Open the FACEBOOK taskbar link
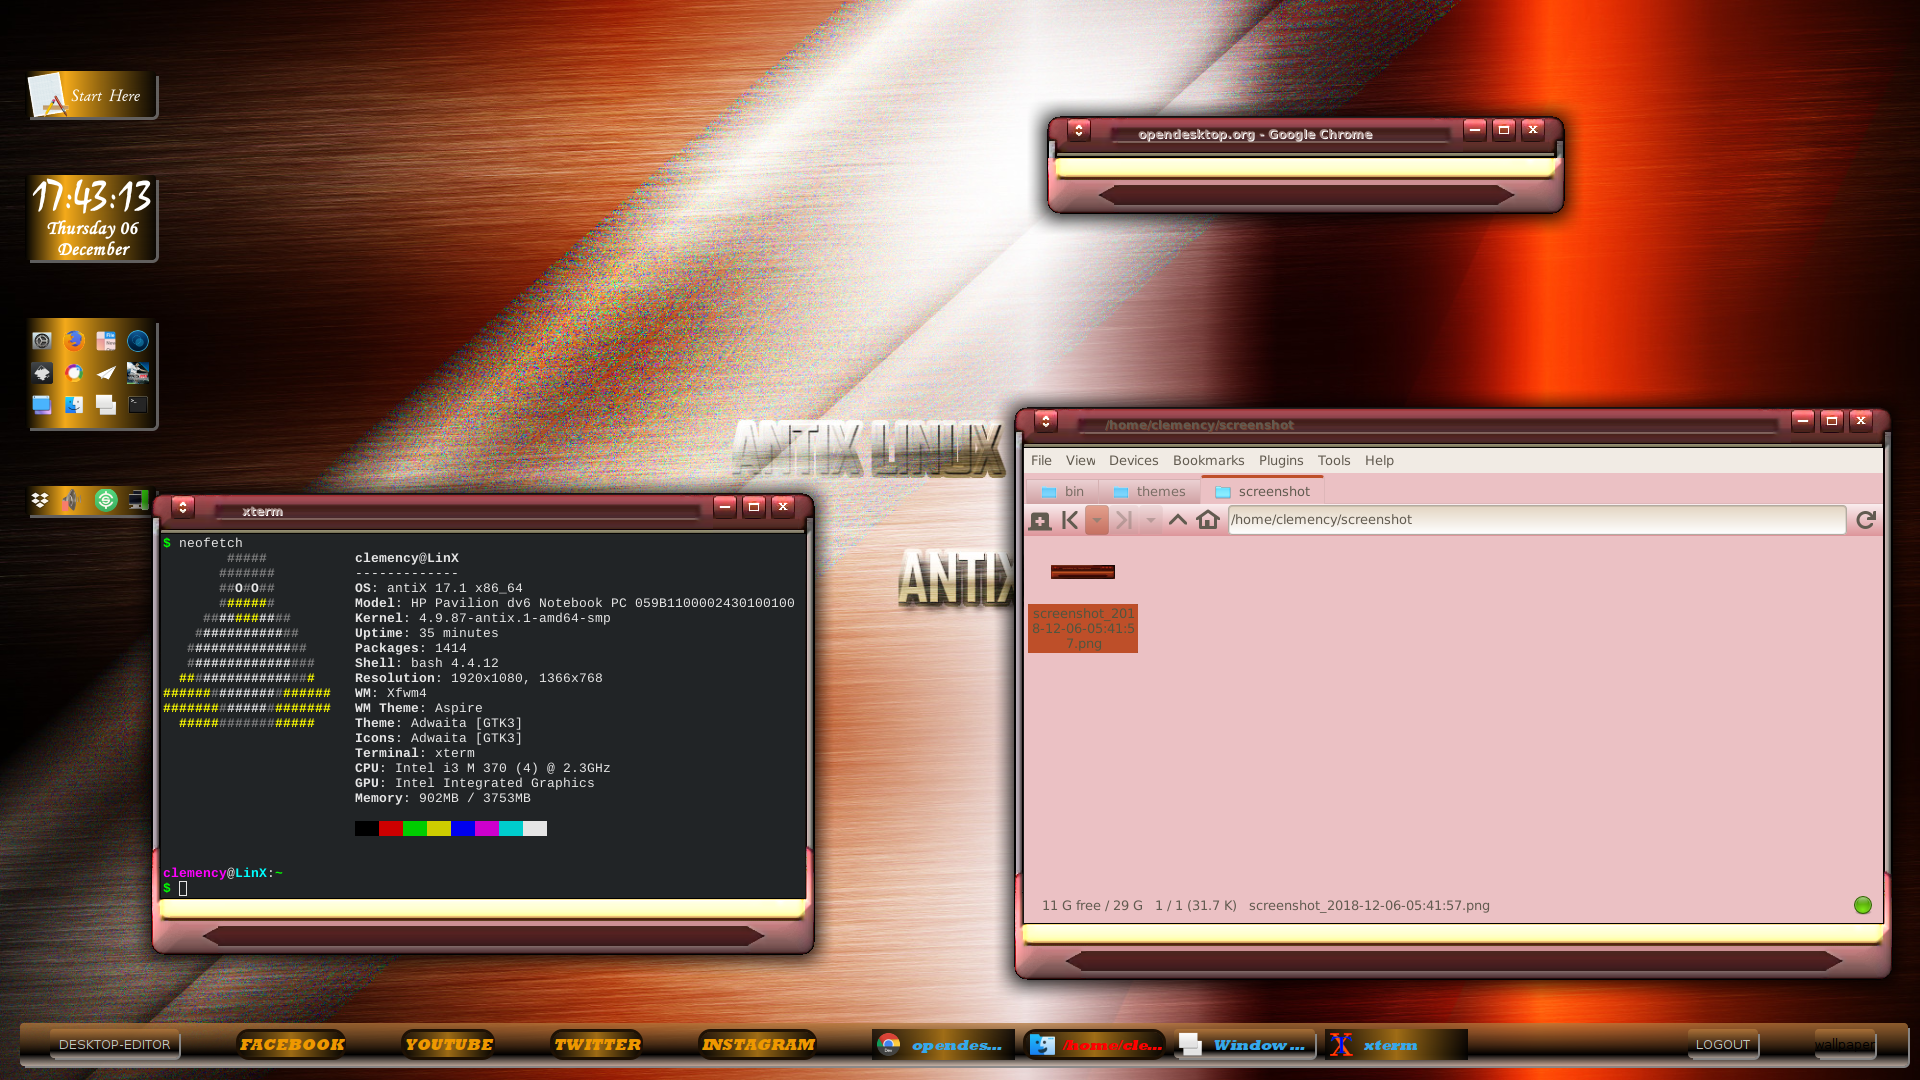The width and height of the screenshot is (1920, 1080). pos(291,1045)
